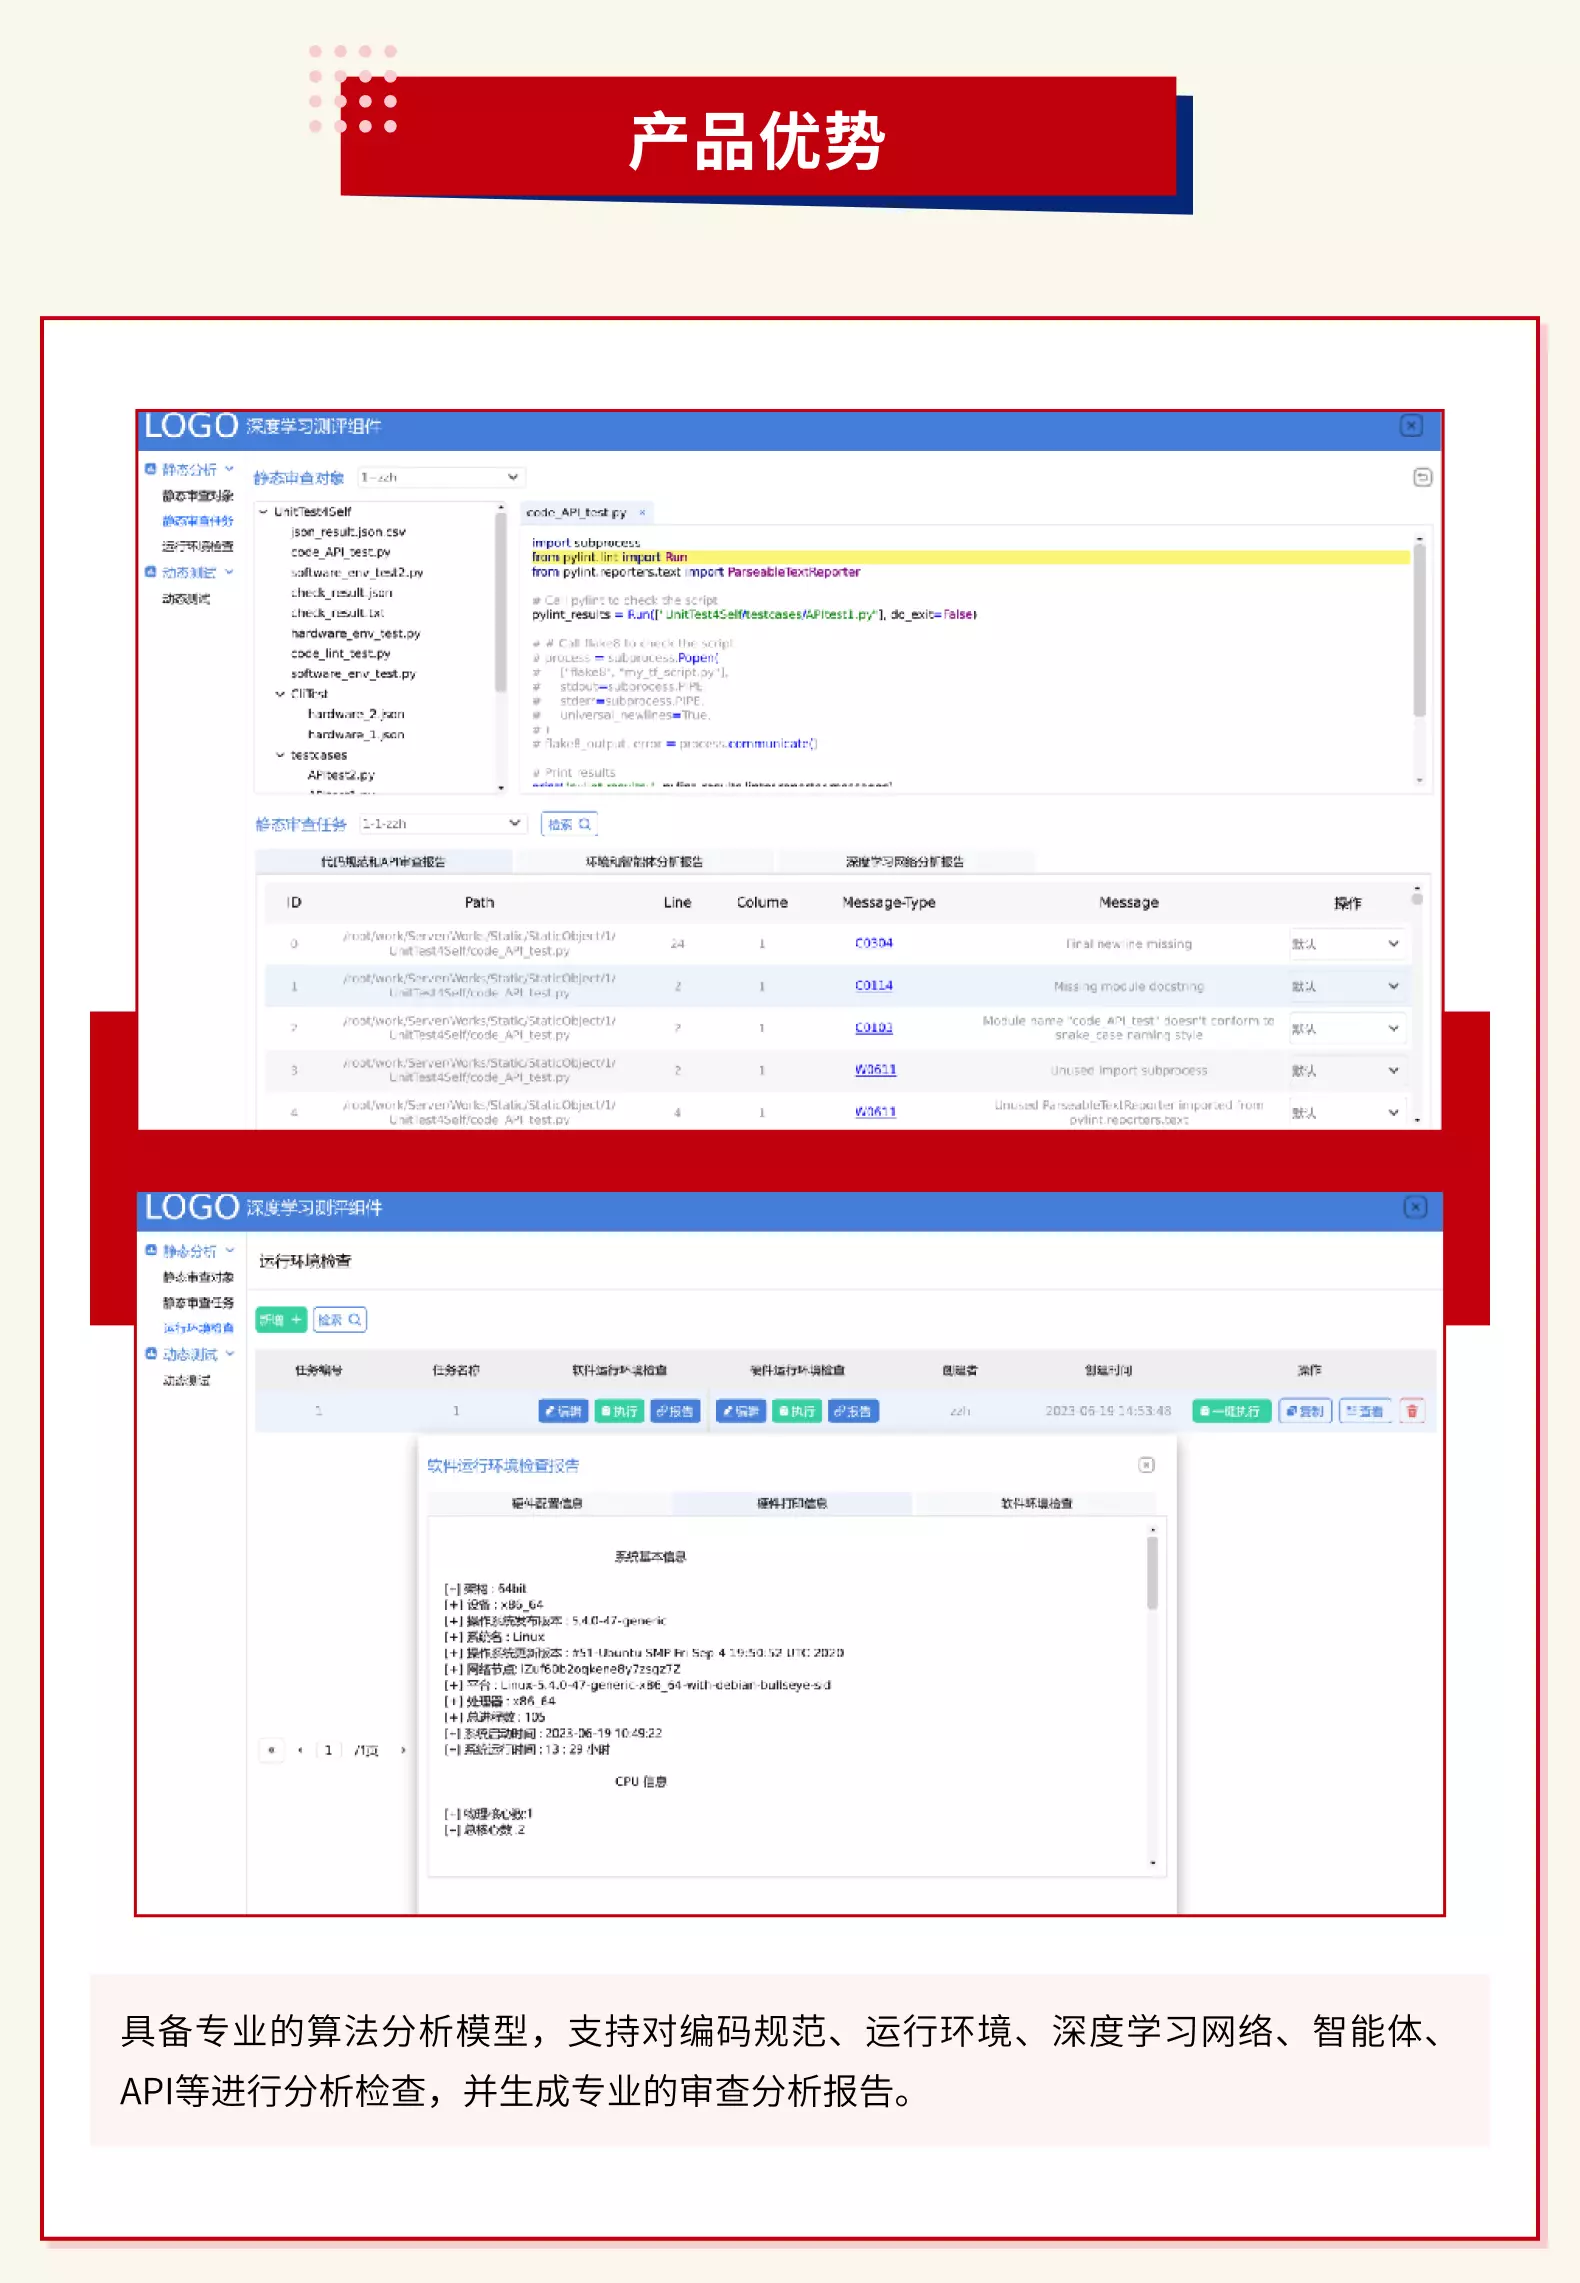
Task: Delete task row with the trash icon
Action: (1412, 1411)
